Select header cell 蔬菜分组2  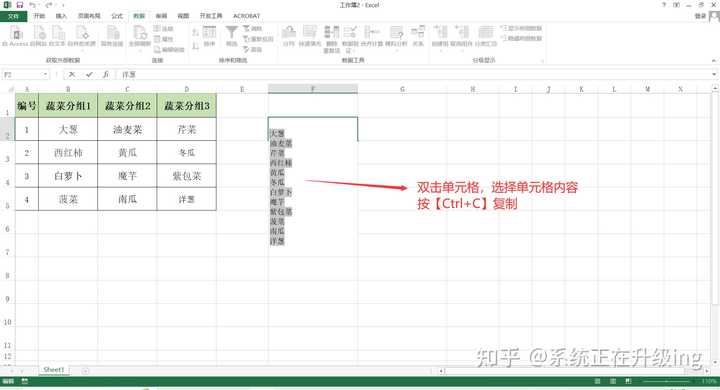[127, 106]
